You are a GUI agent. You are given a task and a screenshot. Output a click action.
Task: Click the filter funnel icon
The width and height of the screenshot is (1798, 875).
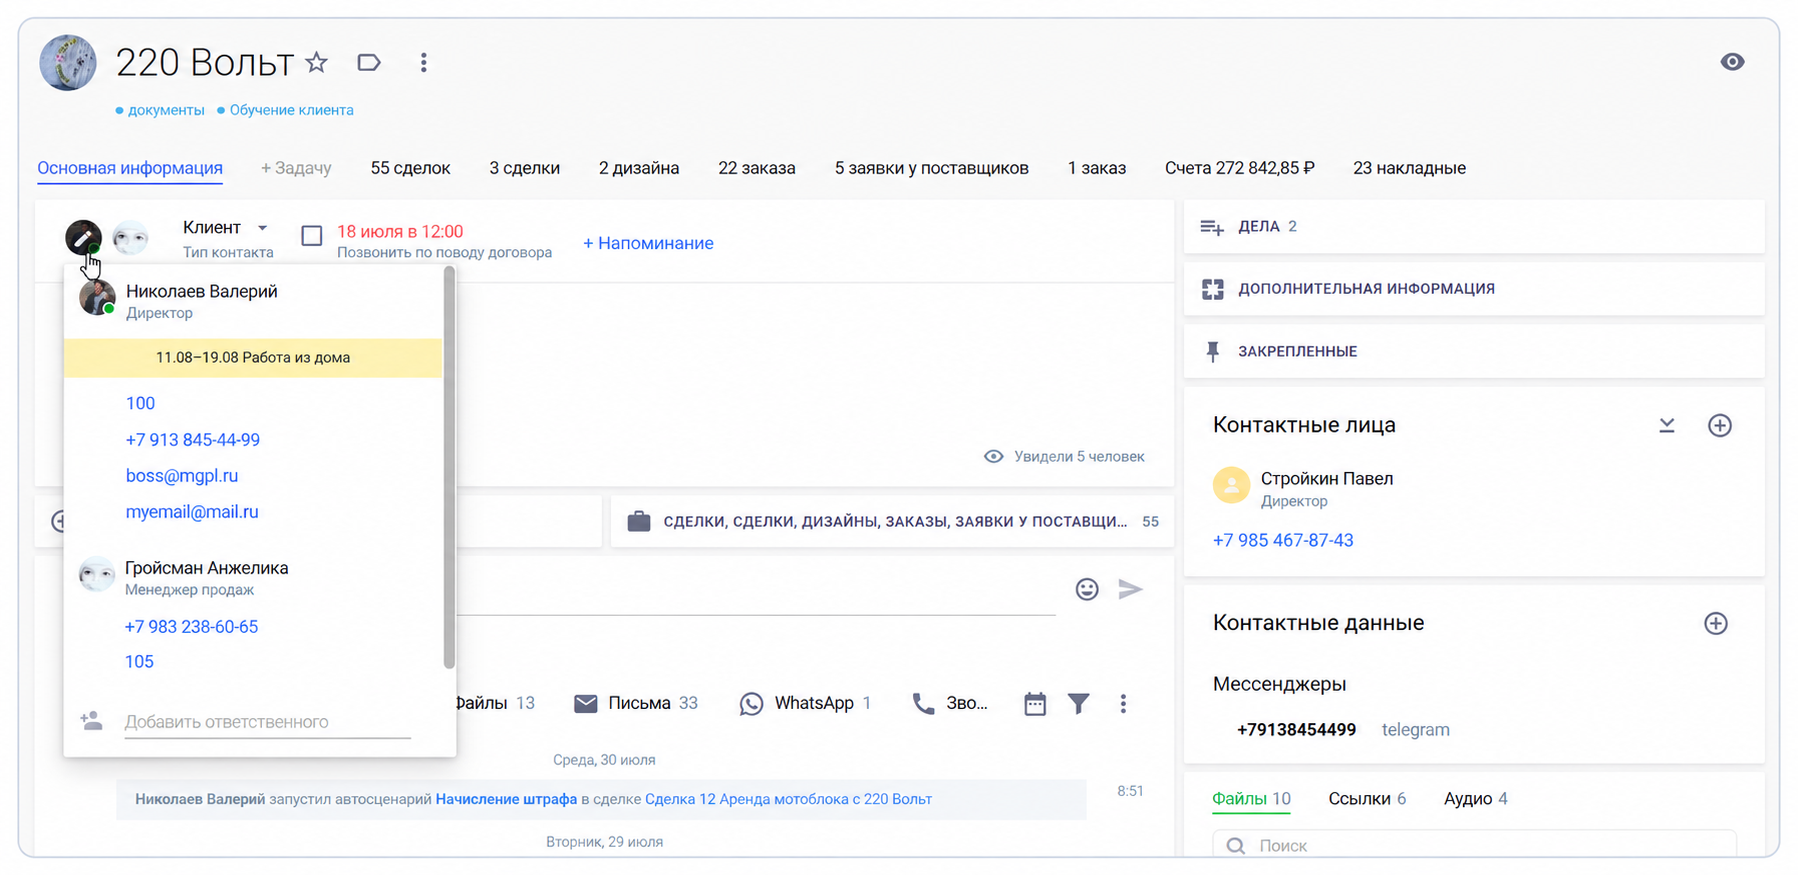1078,704
